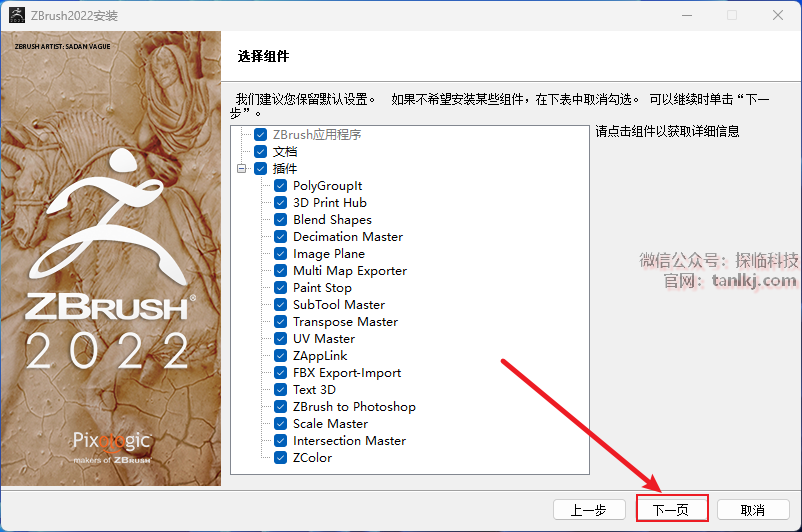This screenshot has width=802, height=532.
Task: Select the ZBrush应用程序 label text
Action: click(317, 135)
